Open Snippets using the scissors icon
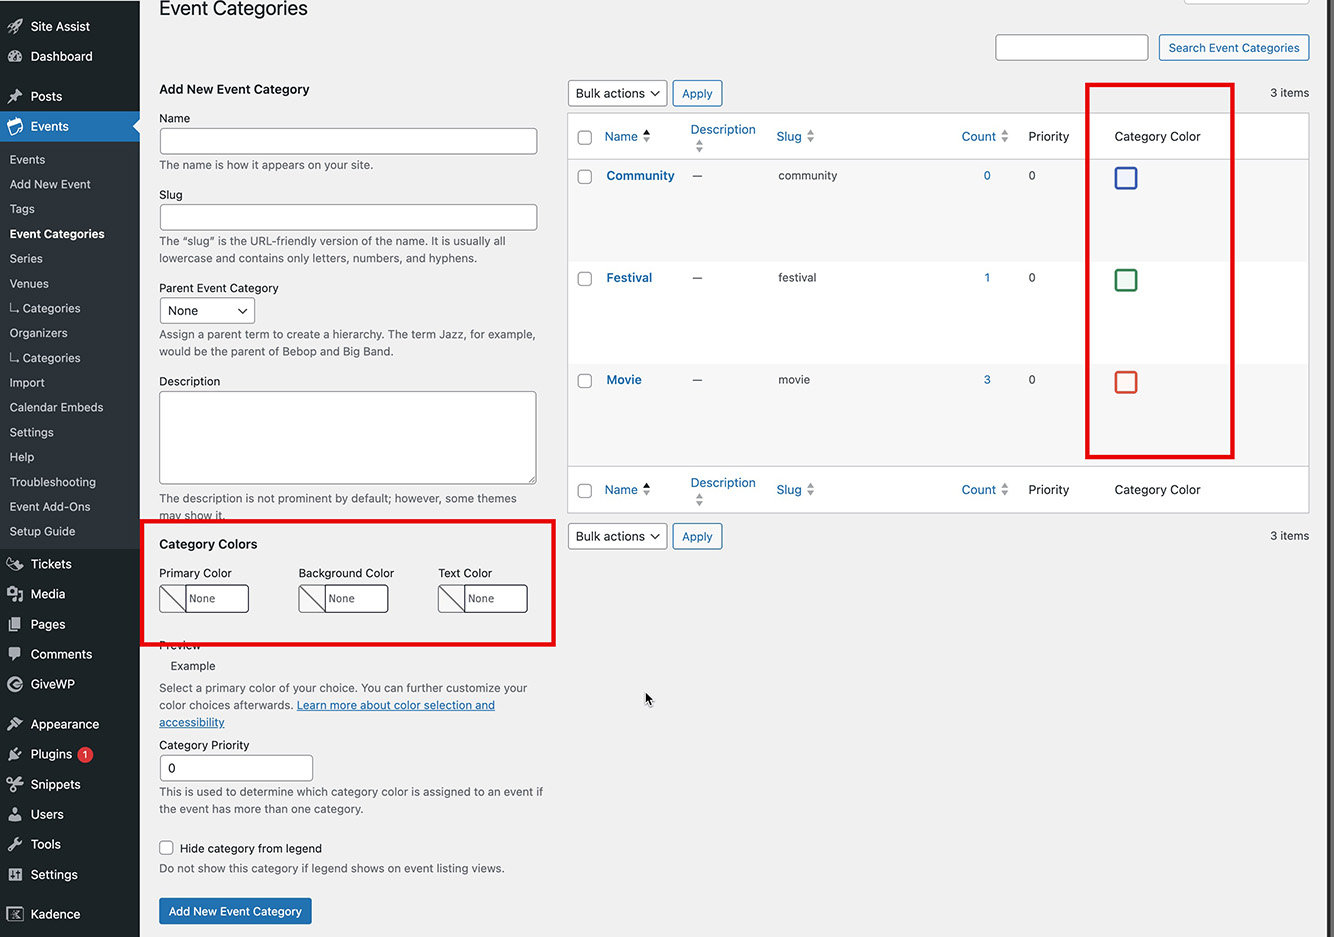 click(15, 784)
